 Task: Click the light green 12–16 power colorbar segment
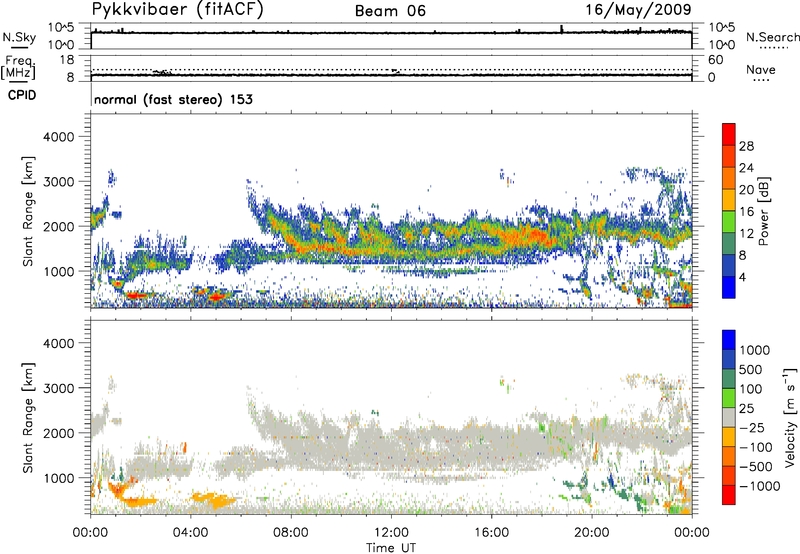729,221
